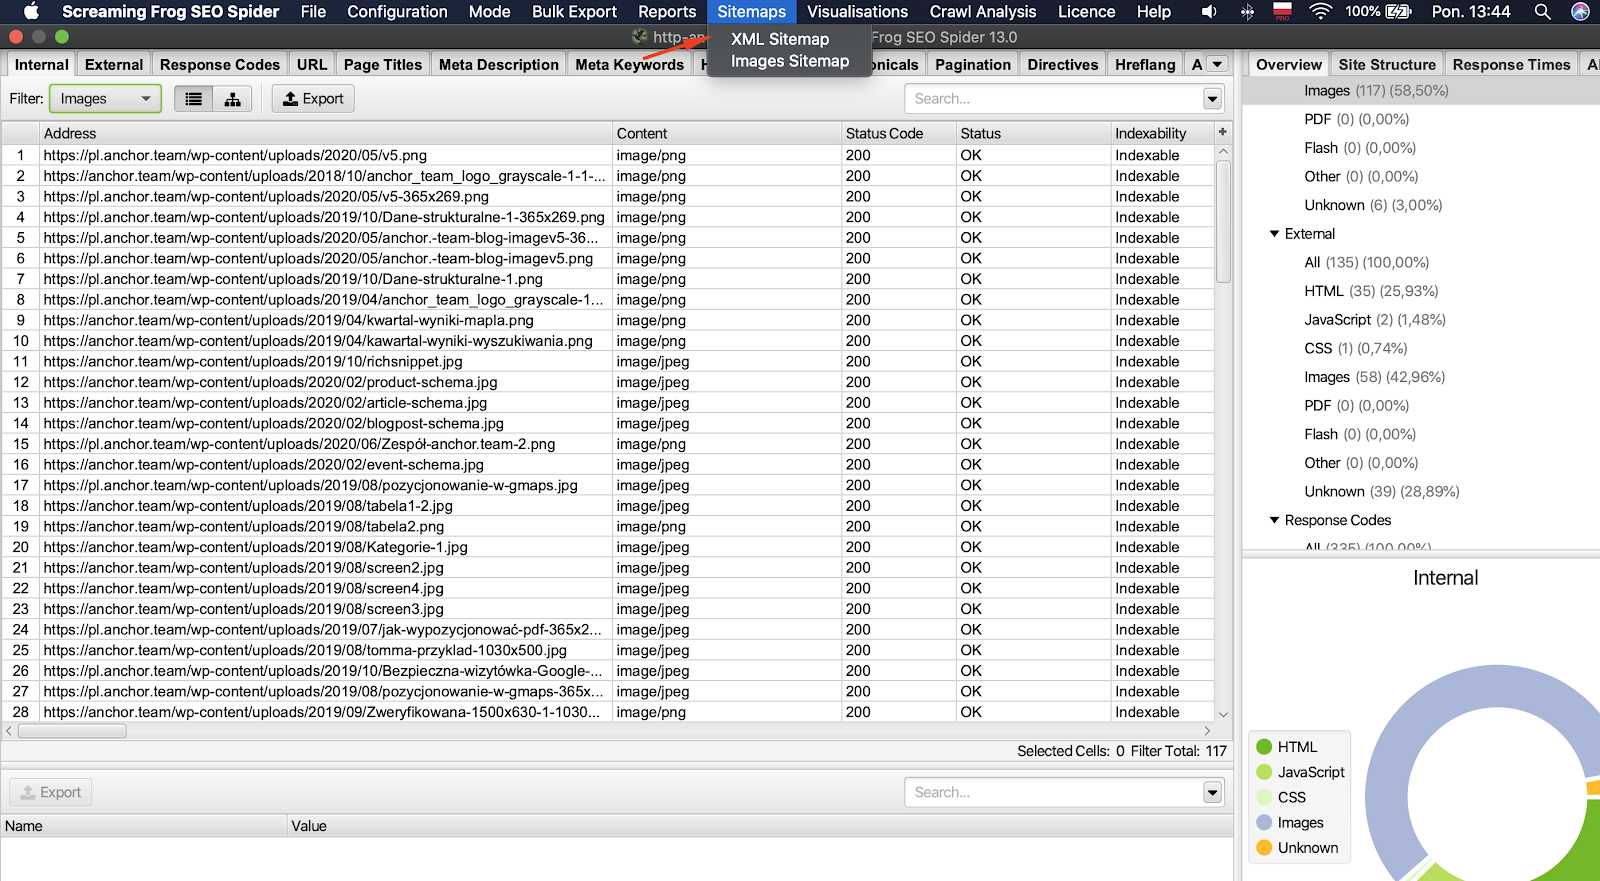Image resolution: width=1600 pixels, height=881 pixels.
Task: Click the Polish flag input source icon
Action: [x=1282, y=12]
